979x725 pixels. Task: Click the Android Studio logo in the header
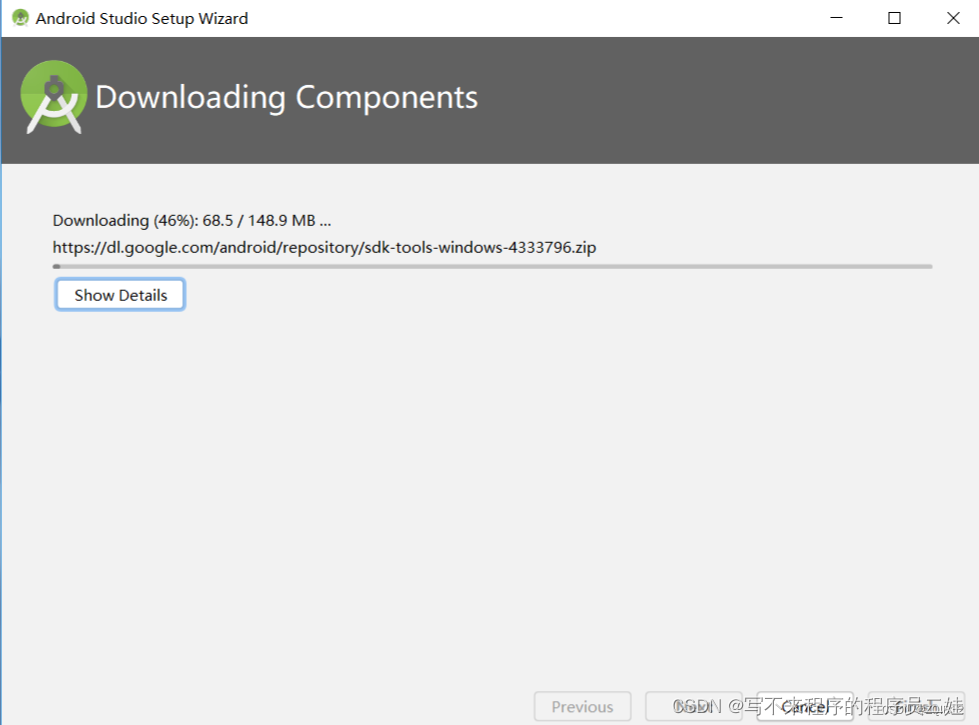point(54,97)
